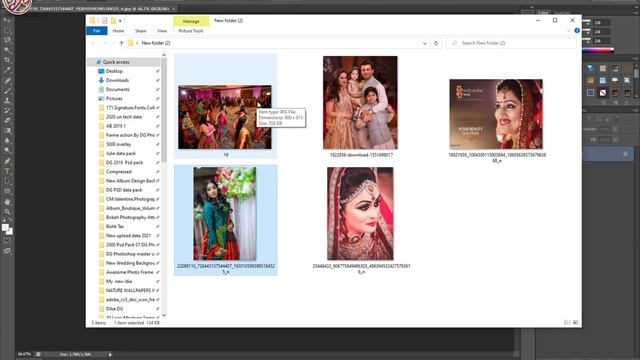Screen dimensions: 640x360
Task: Select the History Brush tool
Action: click(x=7, y=111)
